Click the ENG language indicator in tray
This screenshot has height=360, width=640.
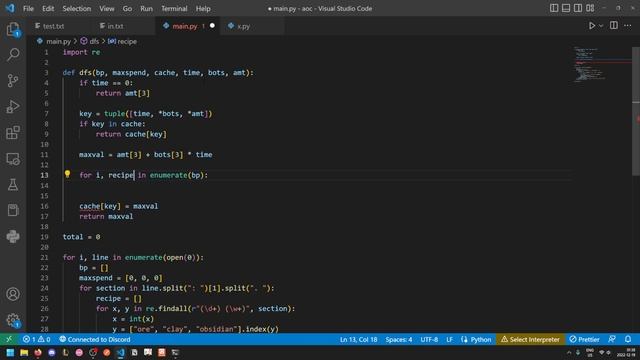click(590, 353)
